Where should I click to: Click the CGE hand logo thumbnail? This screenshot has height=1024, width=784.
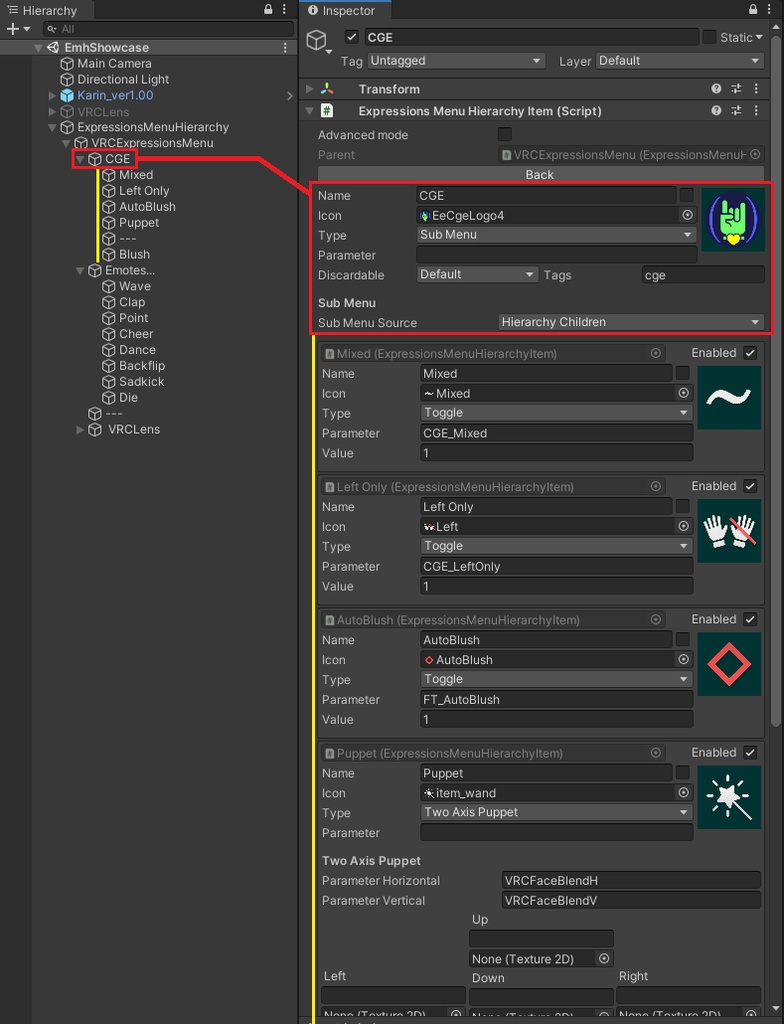tap(732, 220)
